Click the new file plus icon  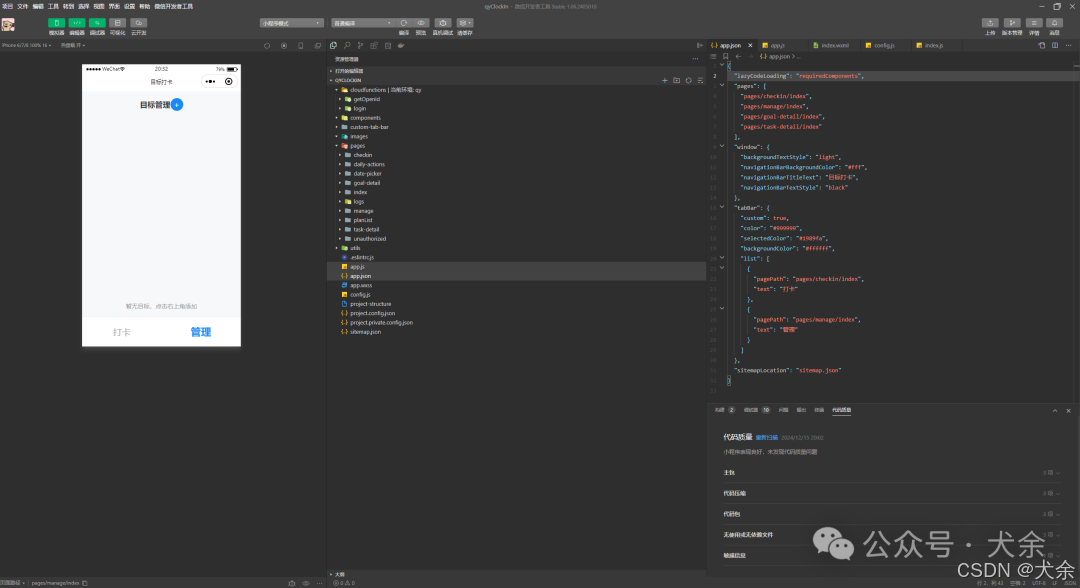coord(665,81)
